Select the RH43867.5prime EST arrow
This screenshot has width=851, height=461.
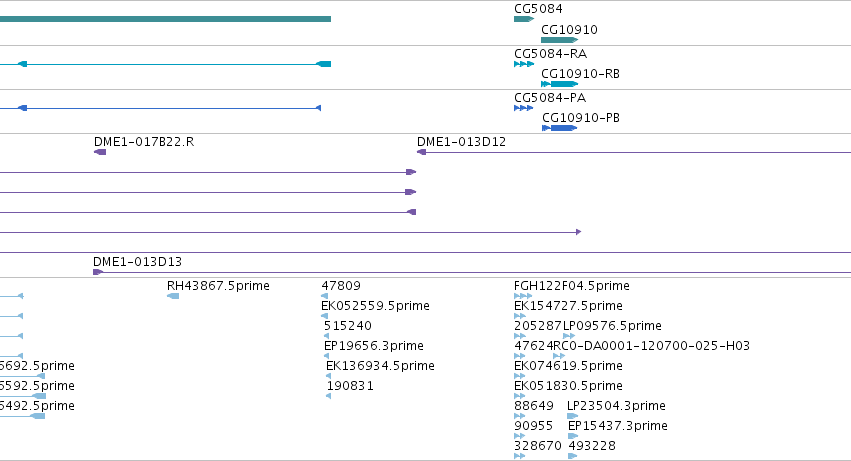[173, 296]
